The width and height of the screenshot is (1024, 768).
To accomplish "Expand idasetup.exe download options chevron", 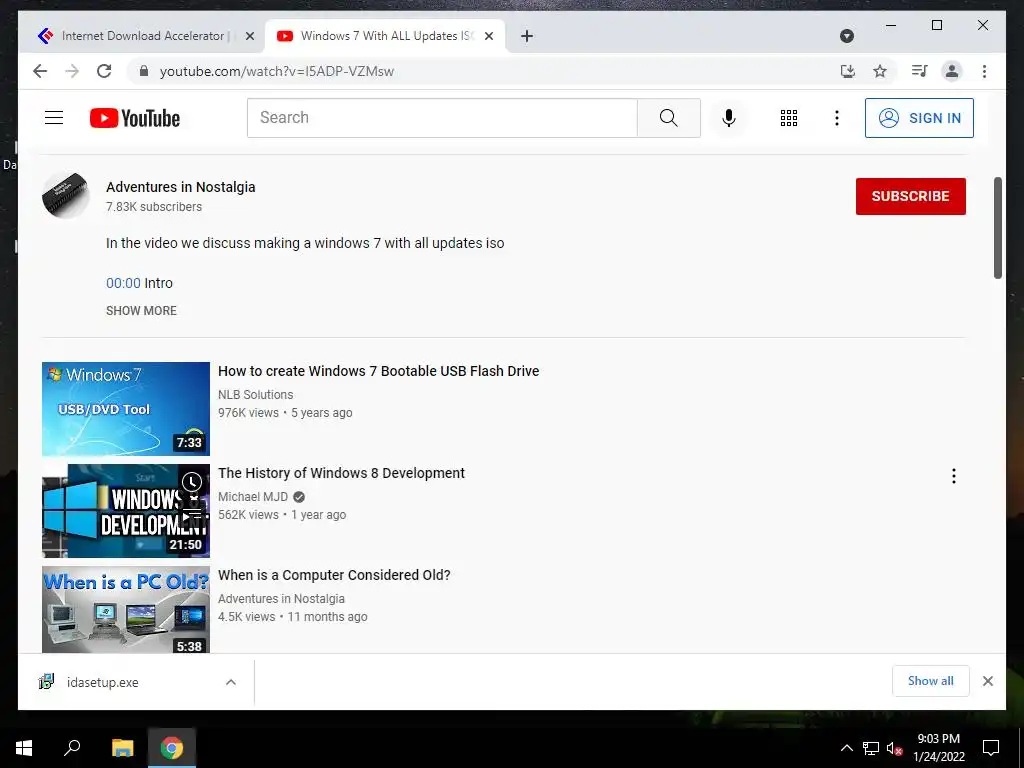I will point(231,682).
